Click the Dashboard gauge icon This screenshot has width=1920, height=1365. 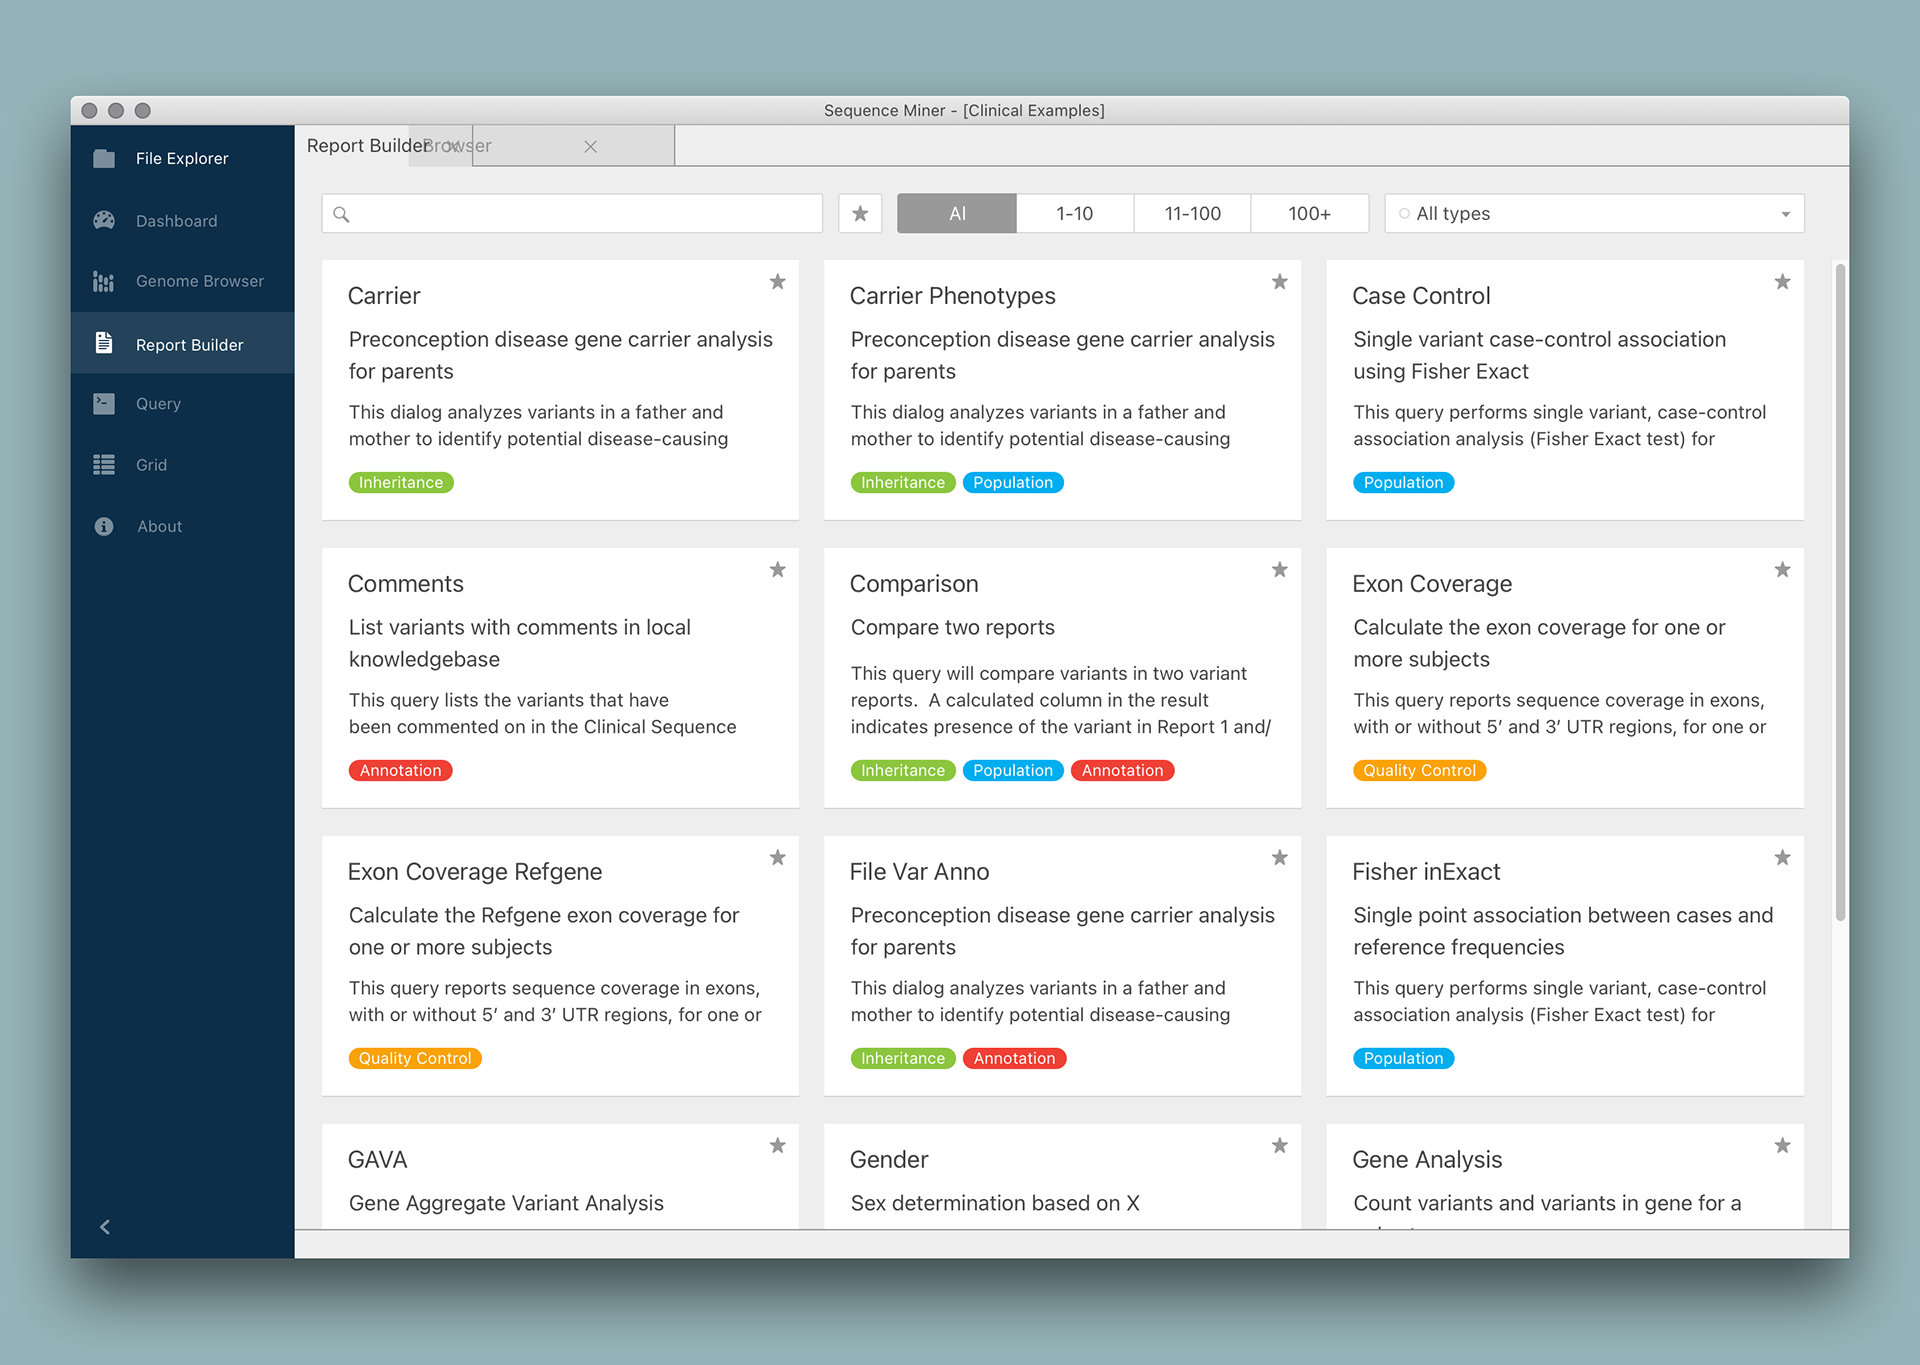(x=104, y=220)
